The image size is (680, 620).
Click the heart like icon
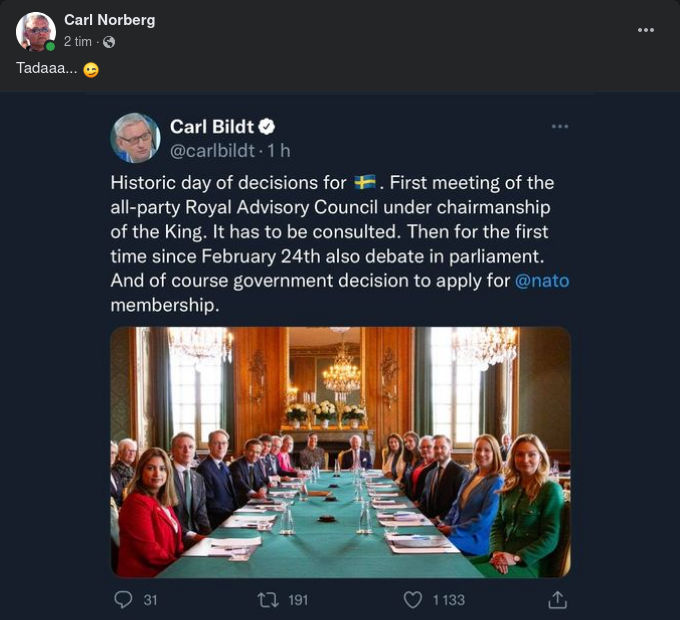tap(413, 599)
